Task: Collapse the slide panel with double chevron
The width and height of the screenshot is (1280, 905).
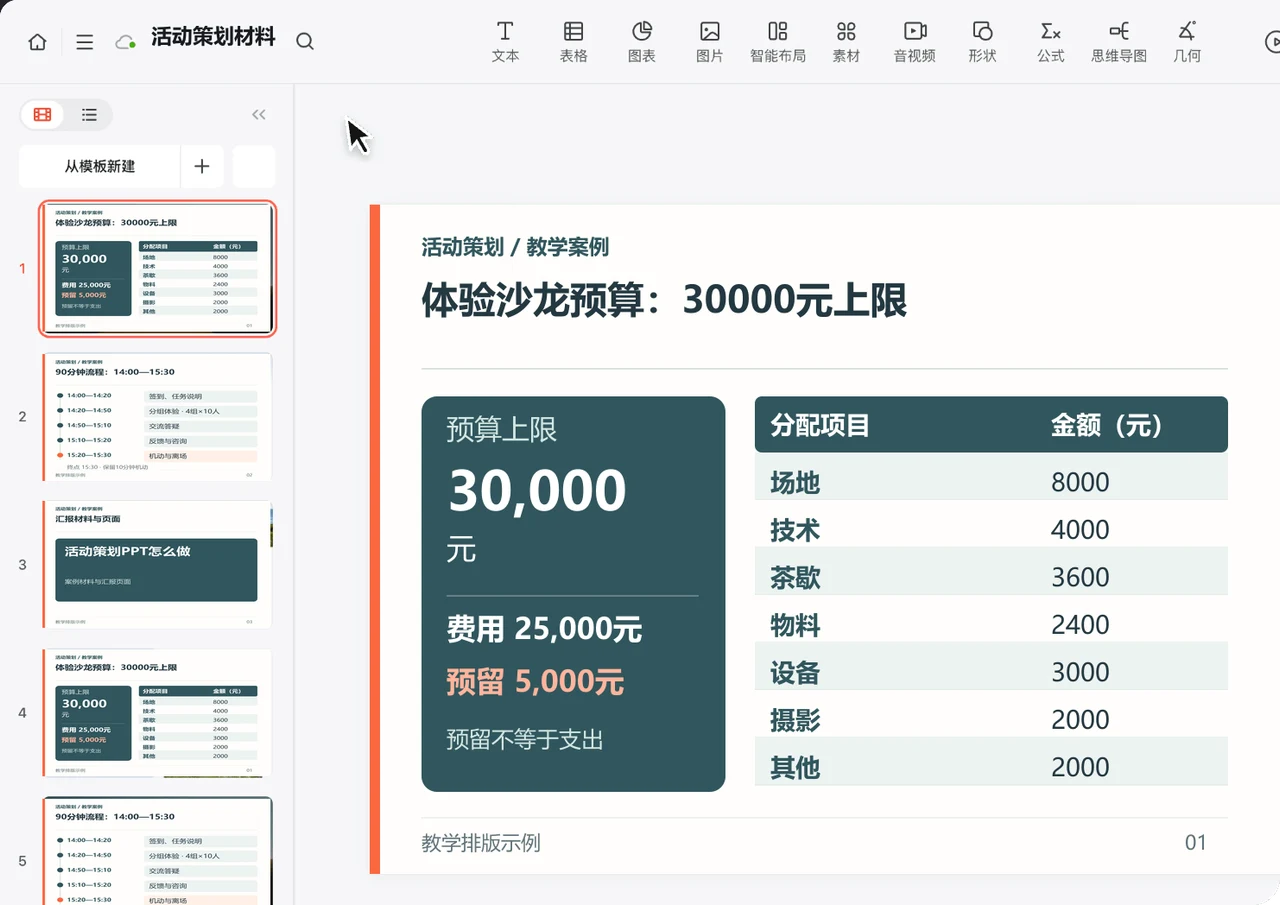Action: (259, 115)
